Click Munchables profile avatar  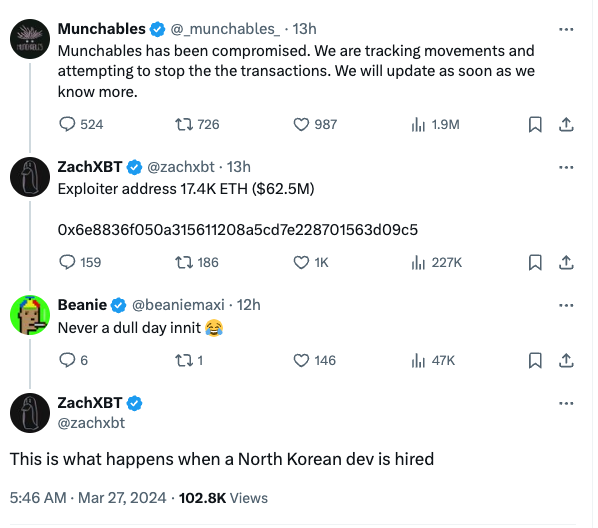tap(30, 39)
